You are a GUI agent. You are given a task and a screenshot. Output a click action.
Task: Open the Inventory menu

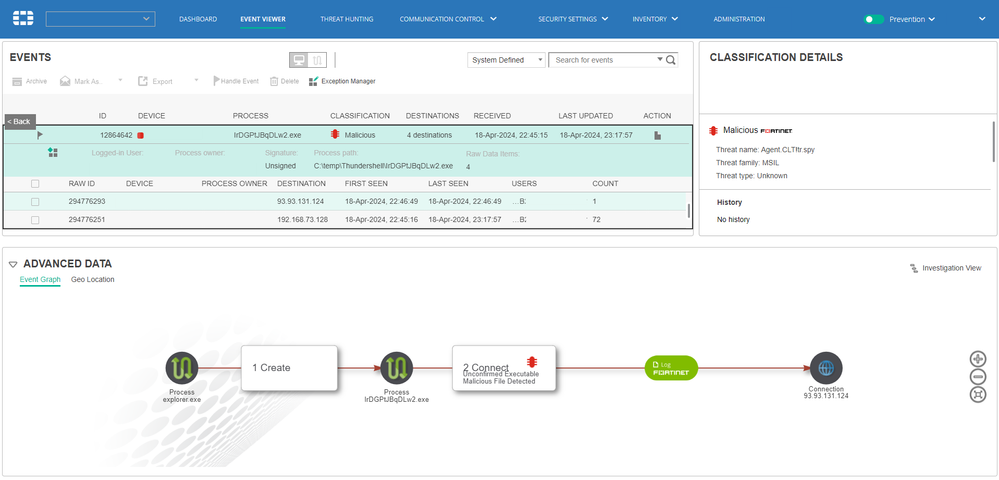click(x=655, y=19)
